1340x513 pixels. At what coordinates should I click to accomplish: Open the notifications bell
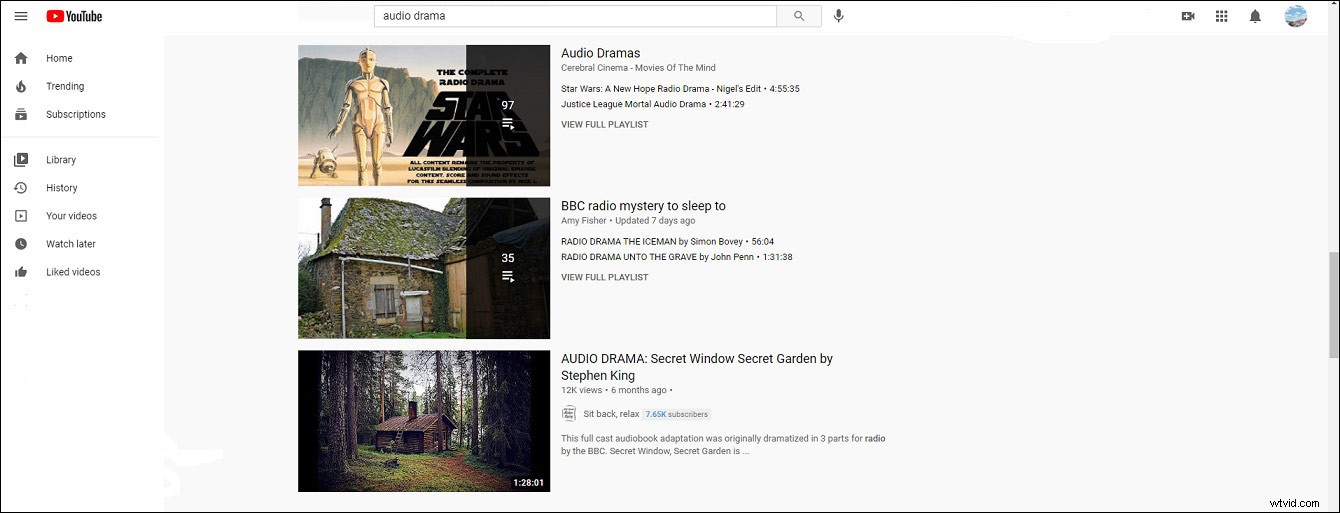(1255, 16)
